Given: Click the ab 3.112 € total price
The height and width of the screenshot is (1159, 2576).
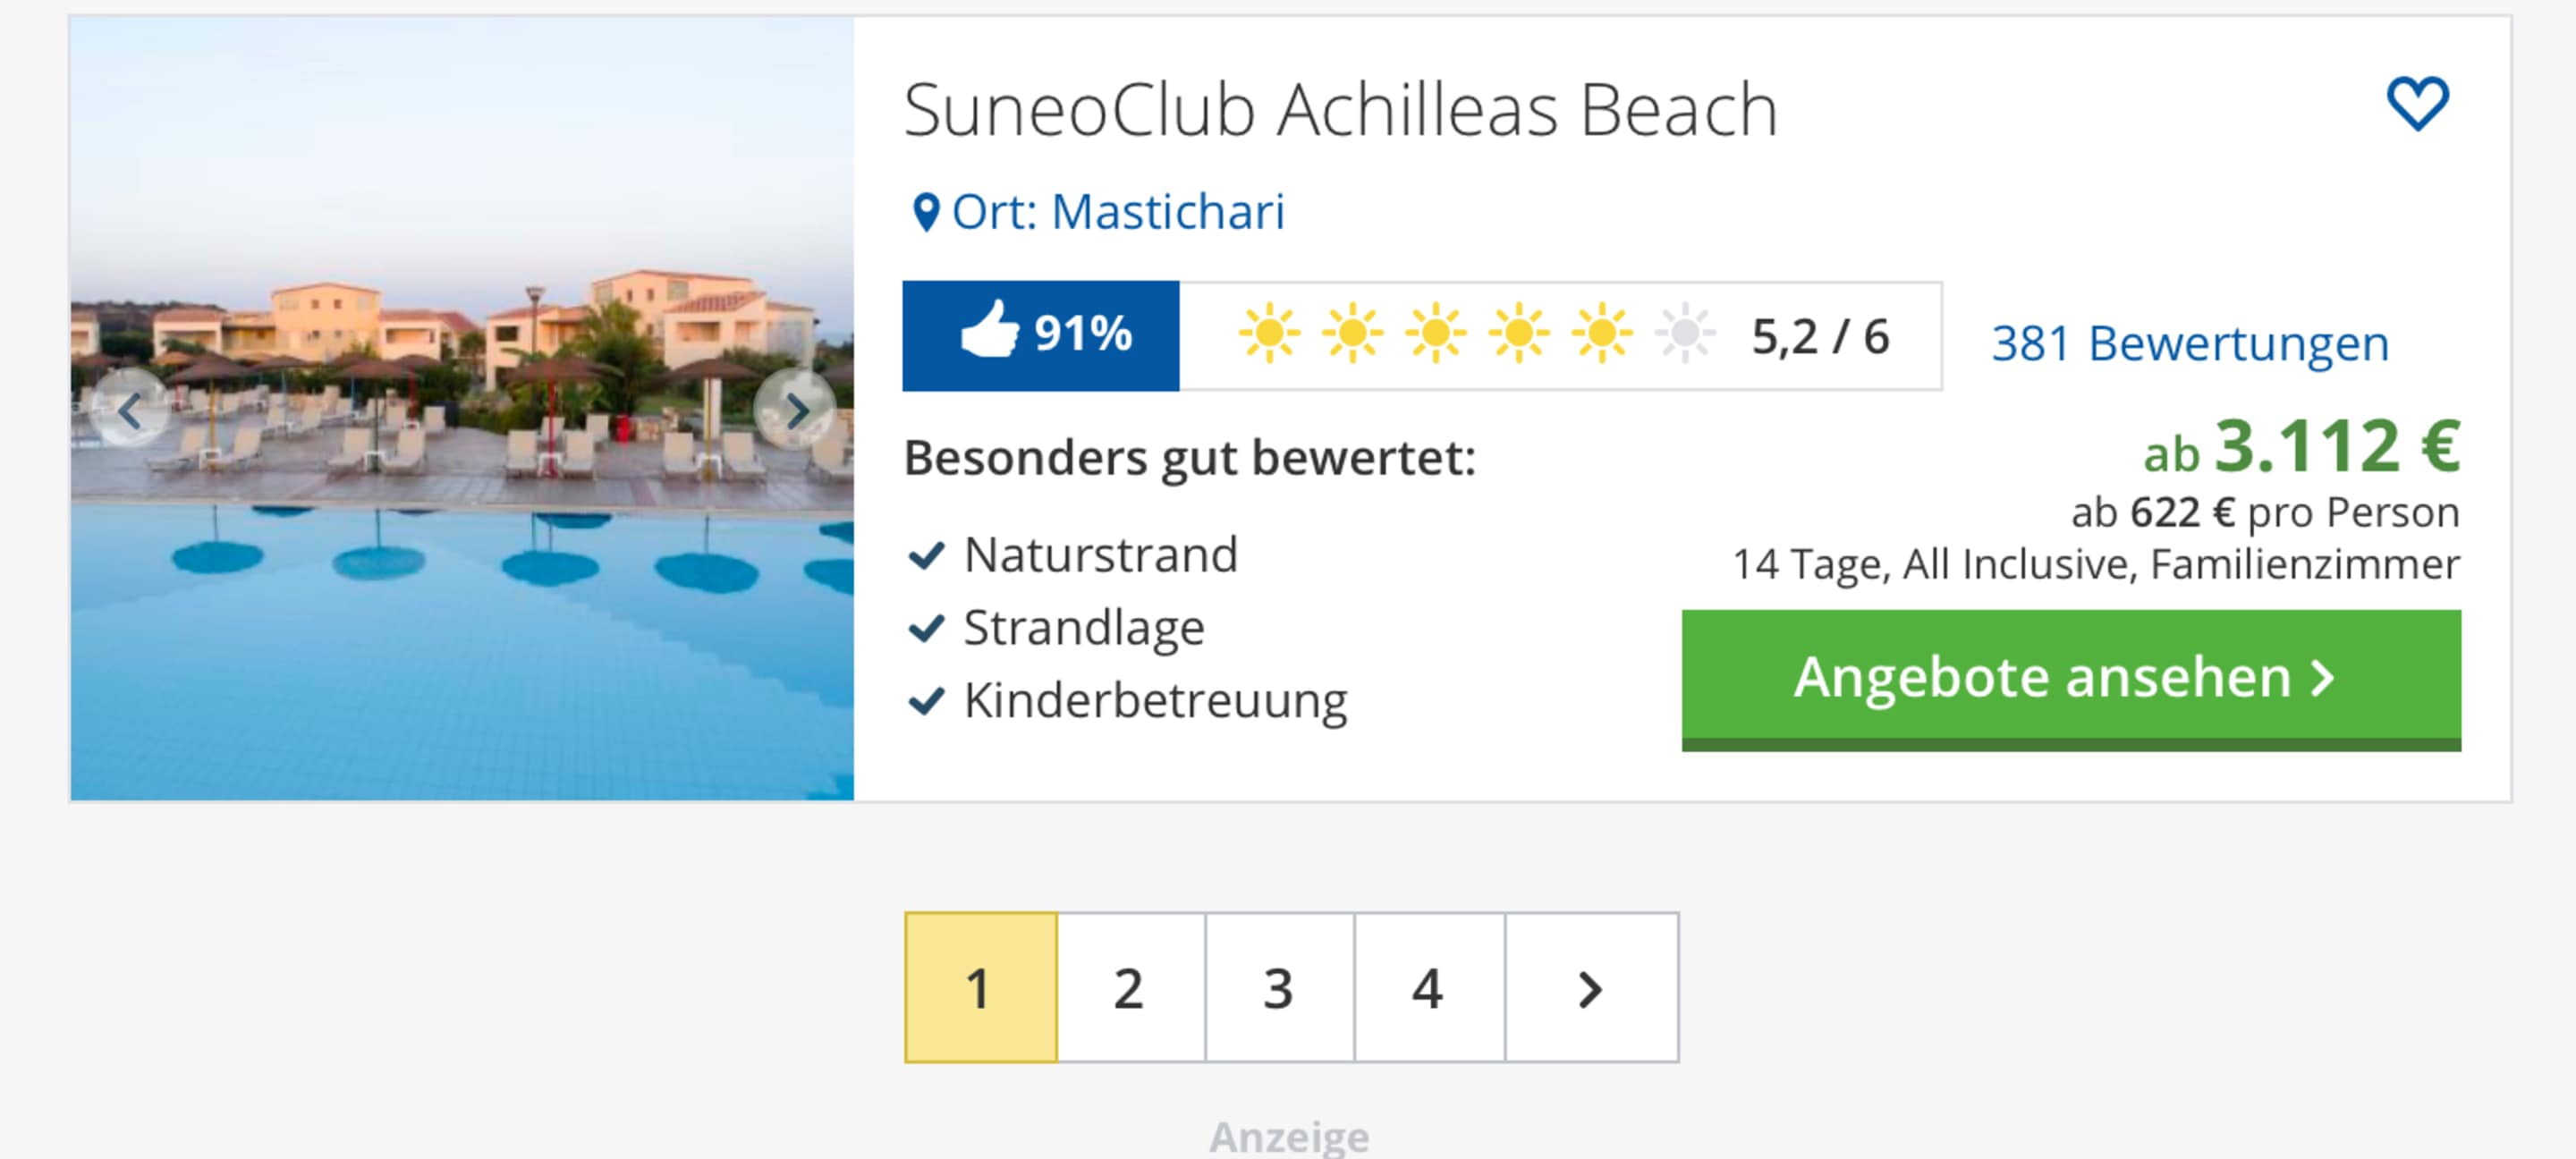Looking at the screenshot, I should click(x=2301, y=447).
